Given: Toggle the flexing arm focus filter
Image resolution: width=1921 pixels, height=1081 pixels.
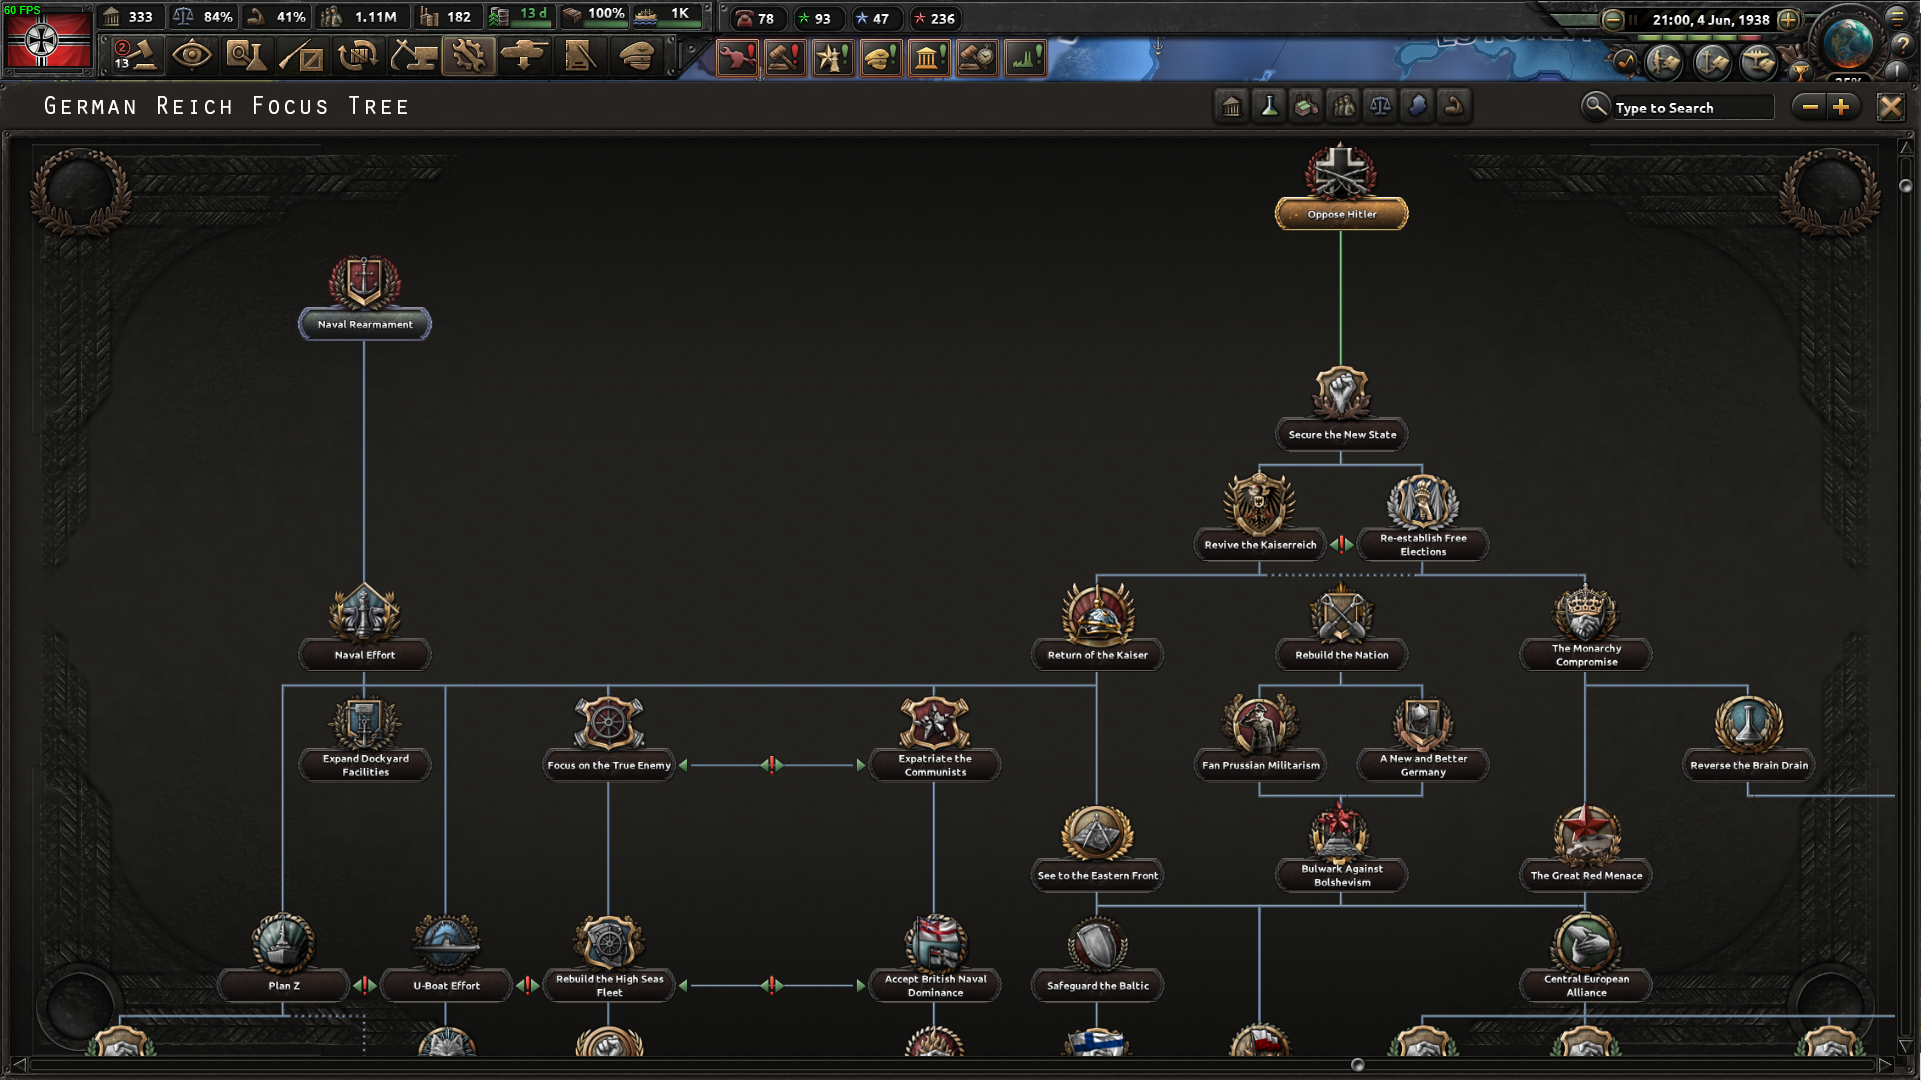Looking at the screenshot, I should [x=1454, y=106].
